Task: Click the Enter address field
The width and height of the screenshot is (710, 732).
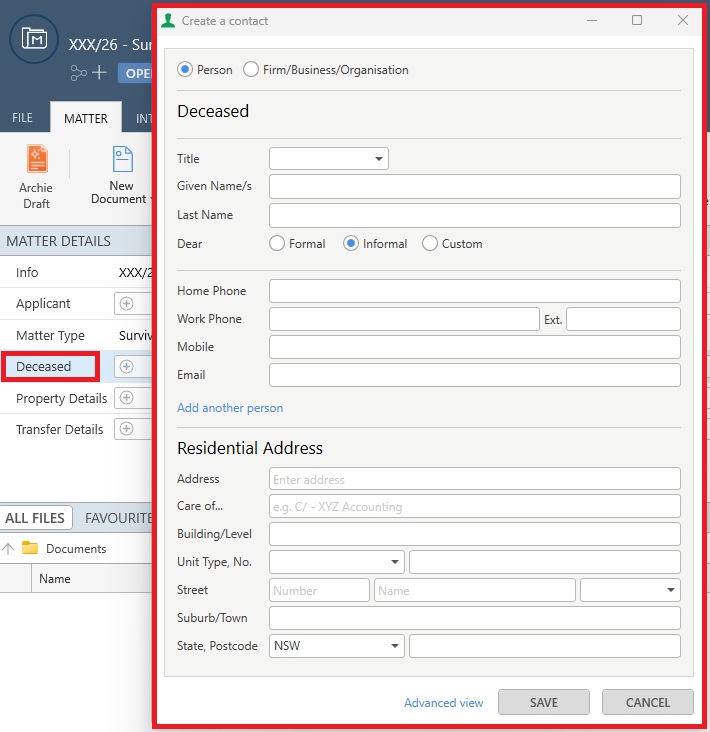Action: coord(475,479)
